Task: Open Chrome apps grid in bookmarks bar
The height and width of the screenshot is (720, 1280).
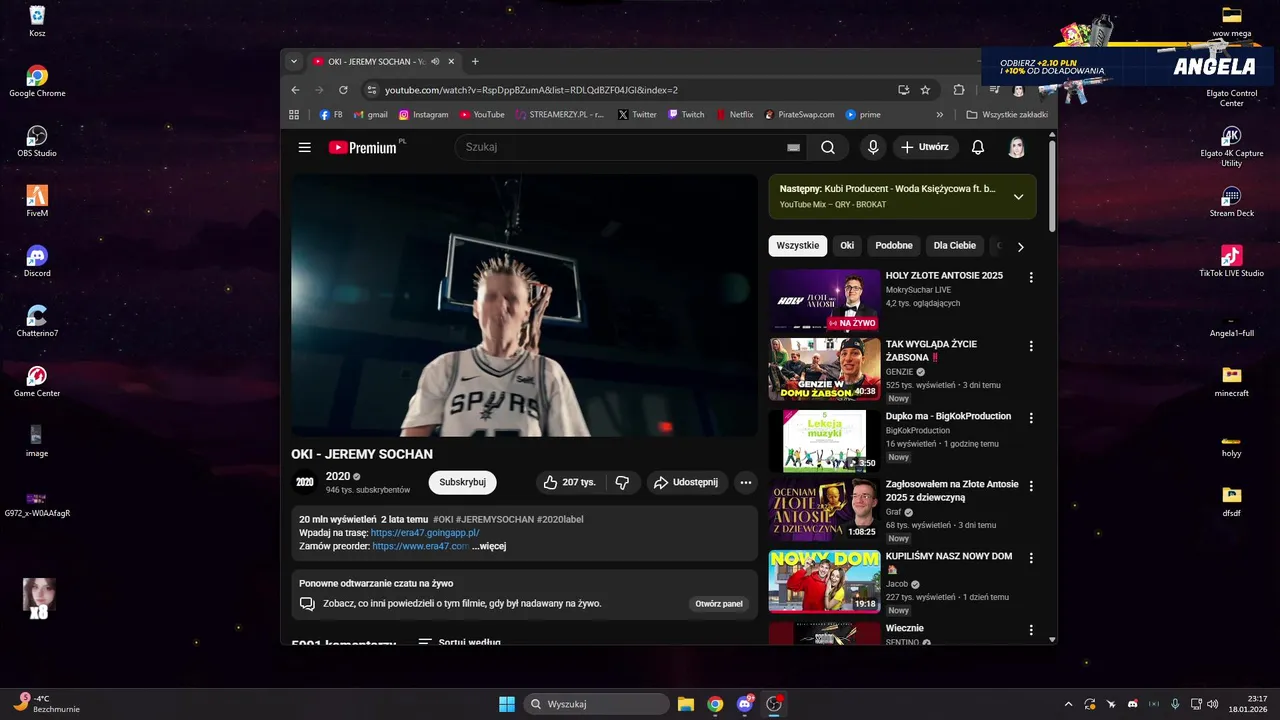Action: [294, 115]
